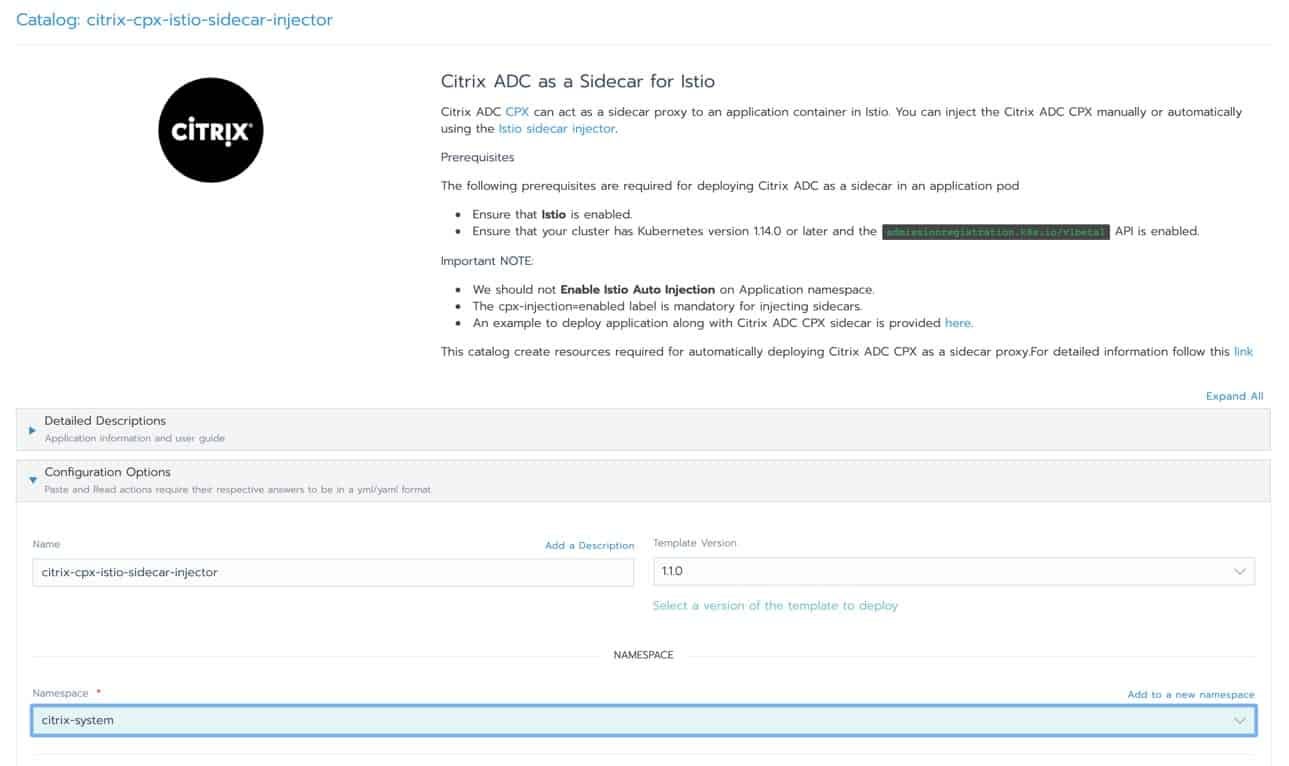
Task: Click the admissionregistration API code snippet
Action: (996, 231)
